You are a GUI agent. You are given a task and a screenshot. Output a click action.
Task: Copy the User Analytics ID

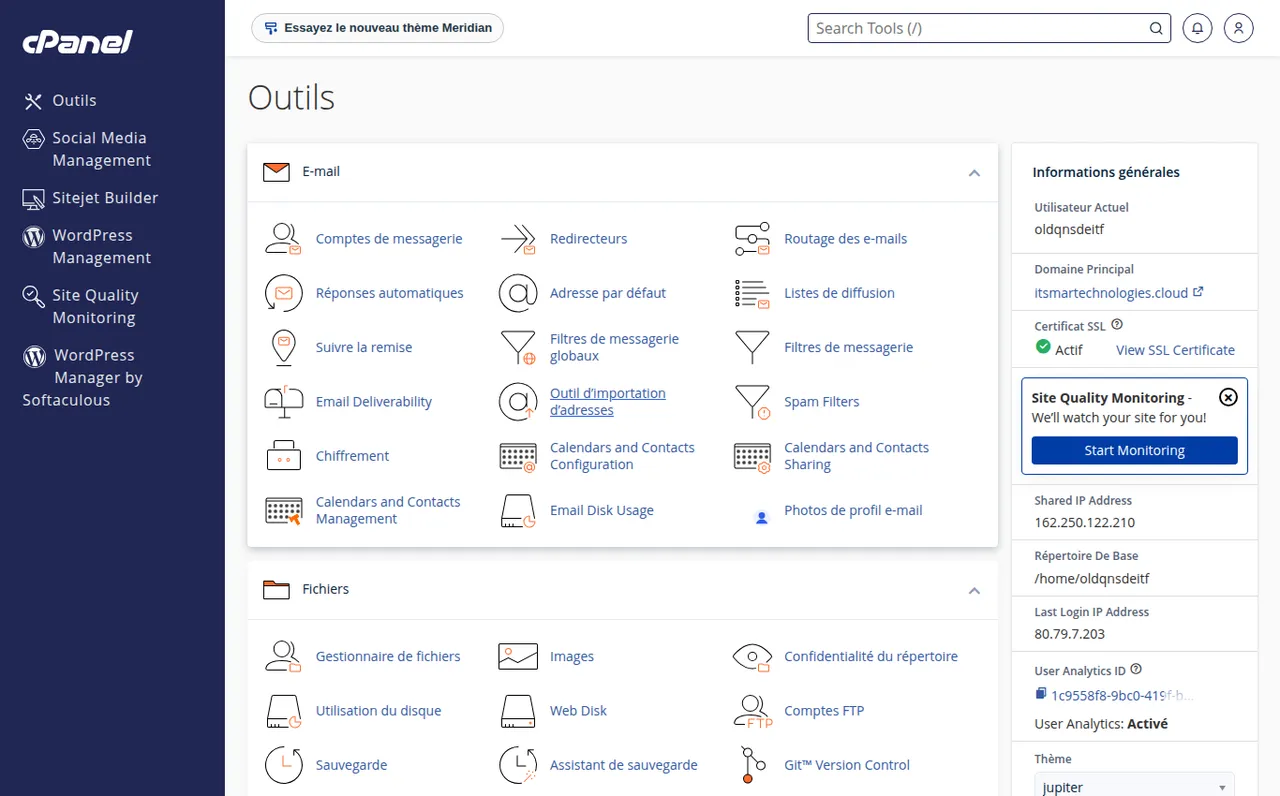click(x=1041, y=694)
